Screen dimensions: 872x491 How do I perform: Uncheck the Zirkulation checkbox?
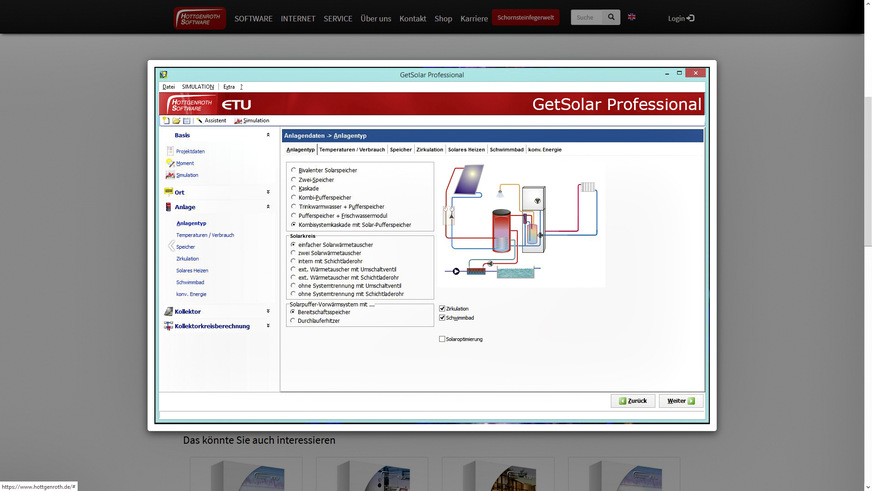[x=442, y=308]
